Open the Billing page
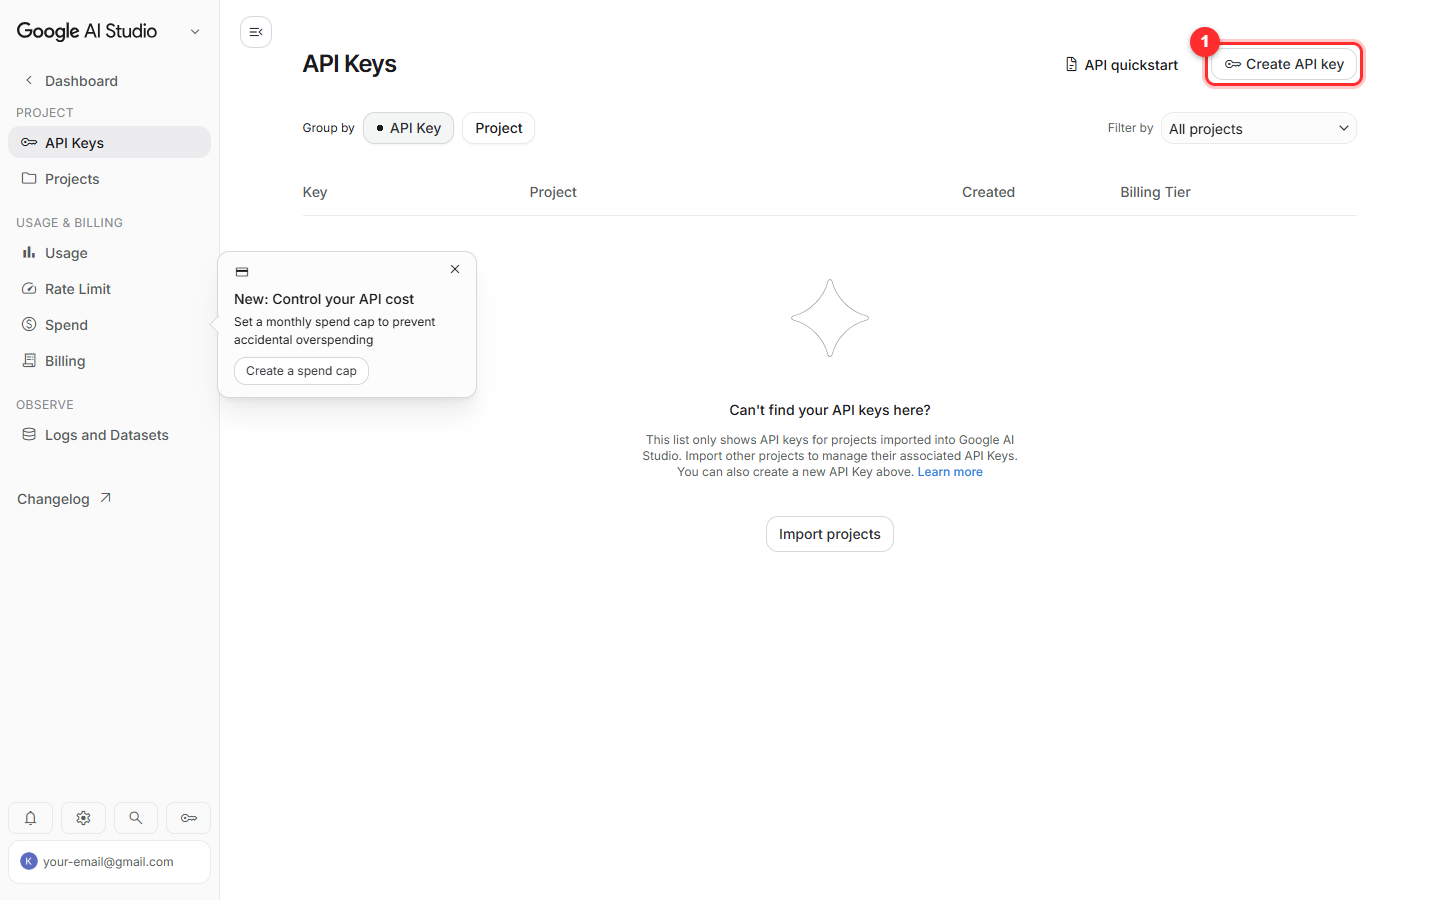This screenshot has height=900, width=1440. [110, 361]
